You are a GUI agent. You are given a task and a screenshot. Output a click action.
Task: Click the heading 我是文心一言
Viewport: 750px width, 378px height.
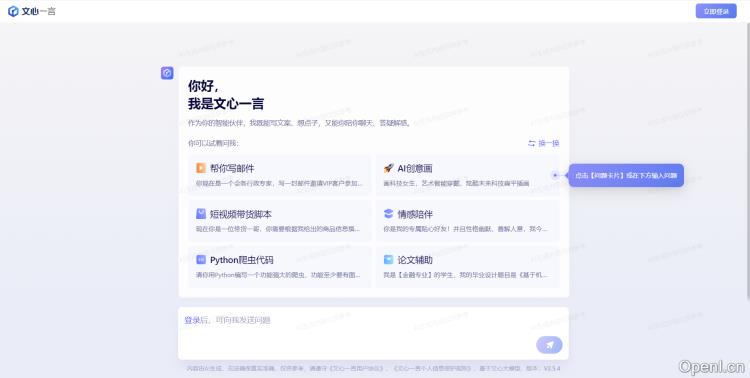226,104
